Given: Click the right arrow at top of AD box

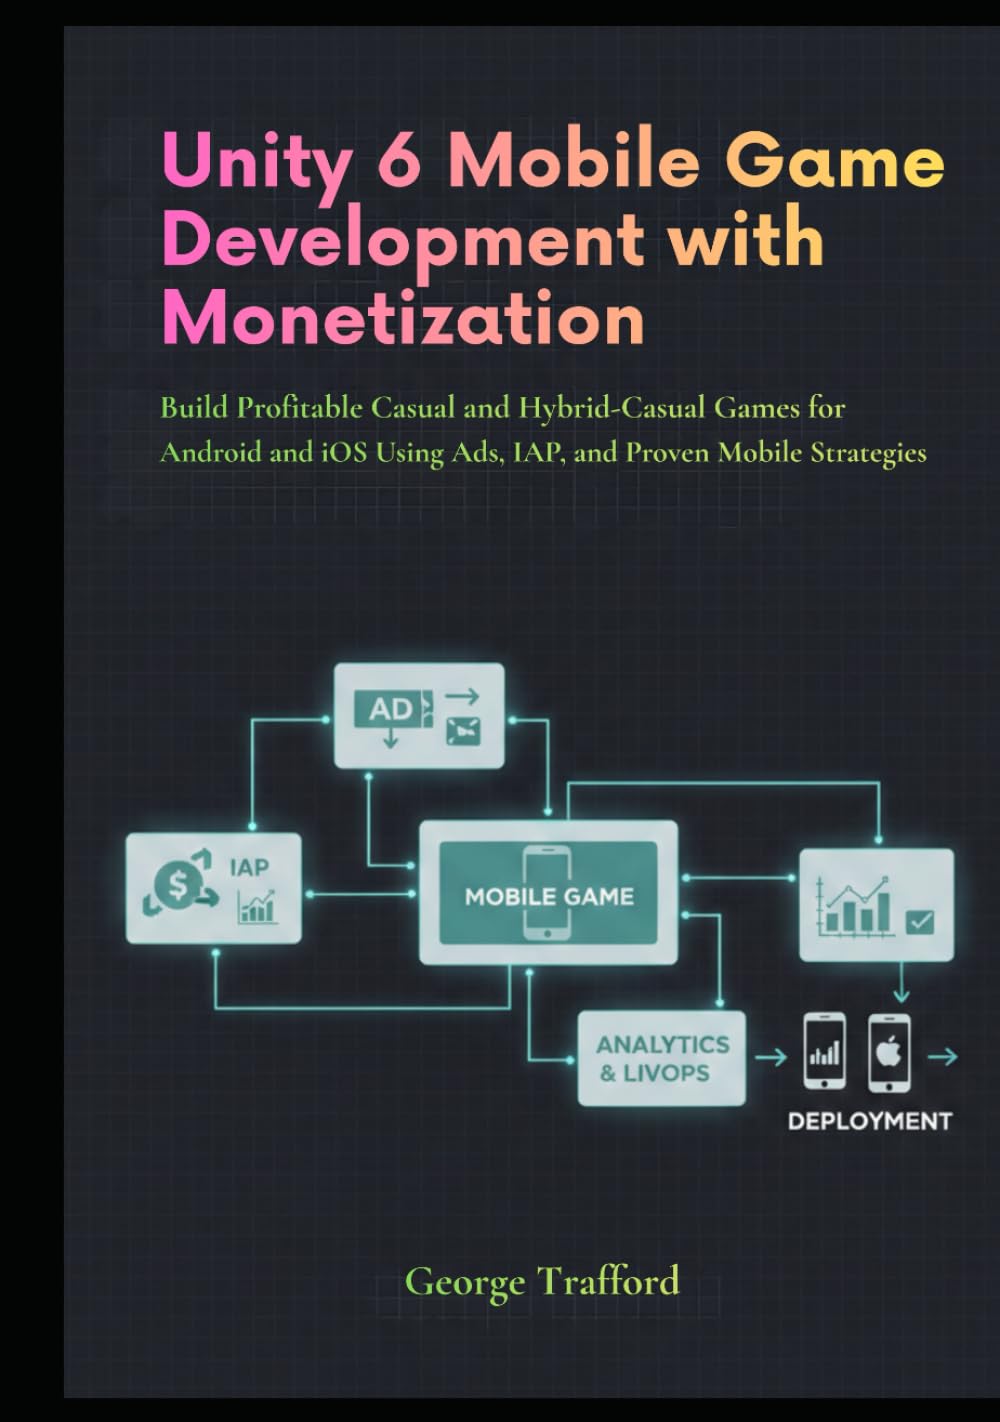Looking at the screenshot, I should (462, 696).
